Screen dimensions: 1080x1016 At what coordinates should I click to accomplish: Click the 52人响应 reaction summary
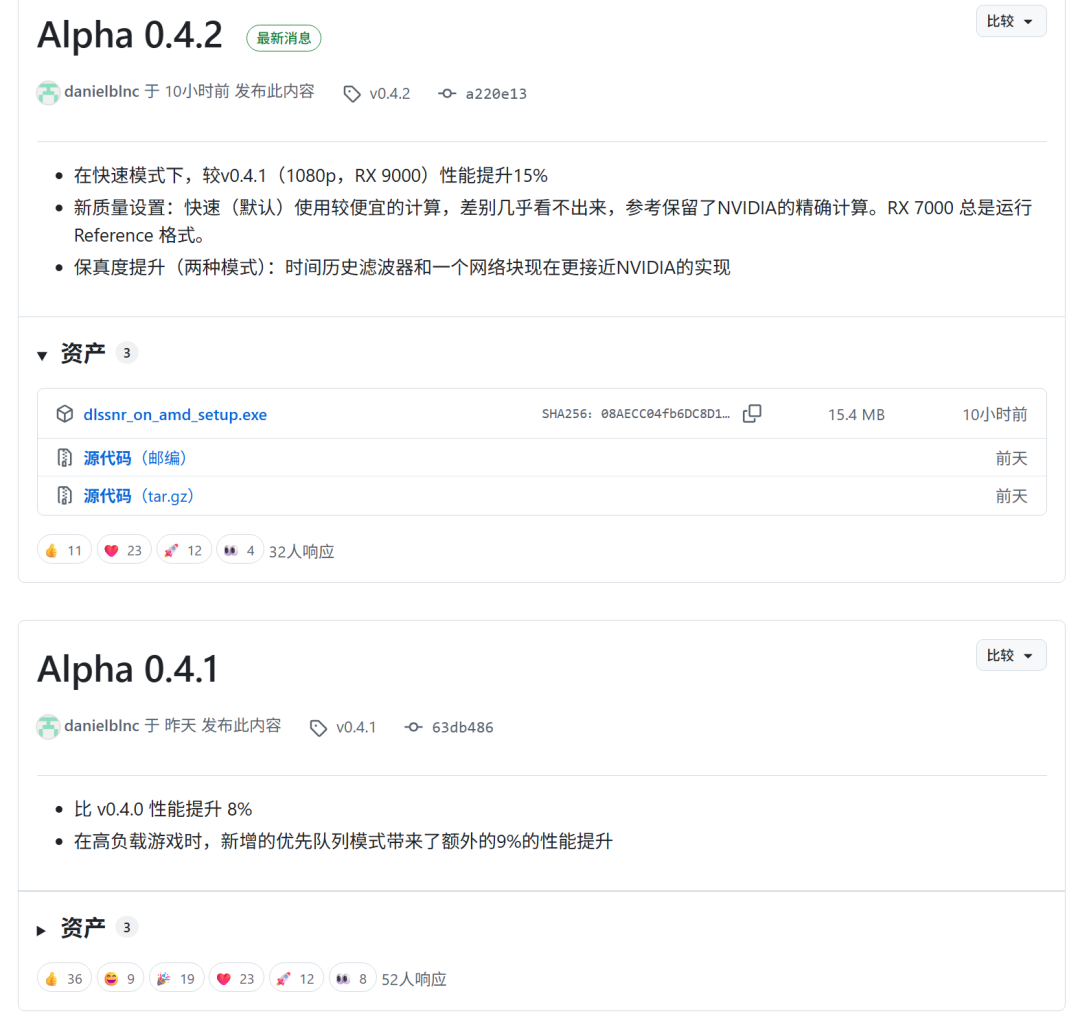pos(414,979)
